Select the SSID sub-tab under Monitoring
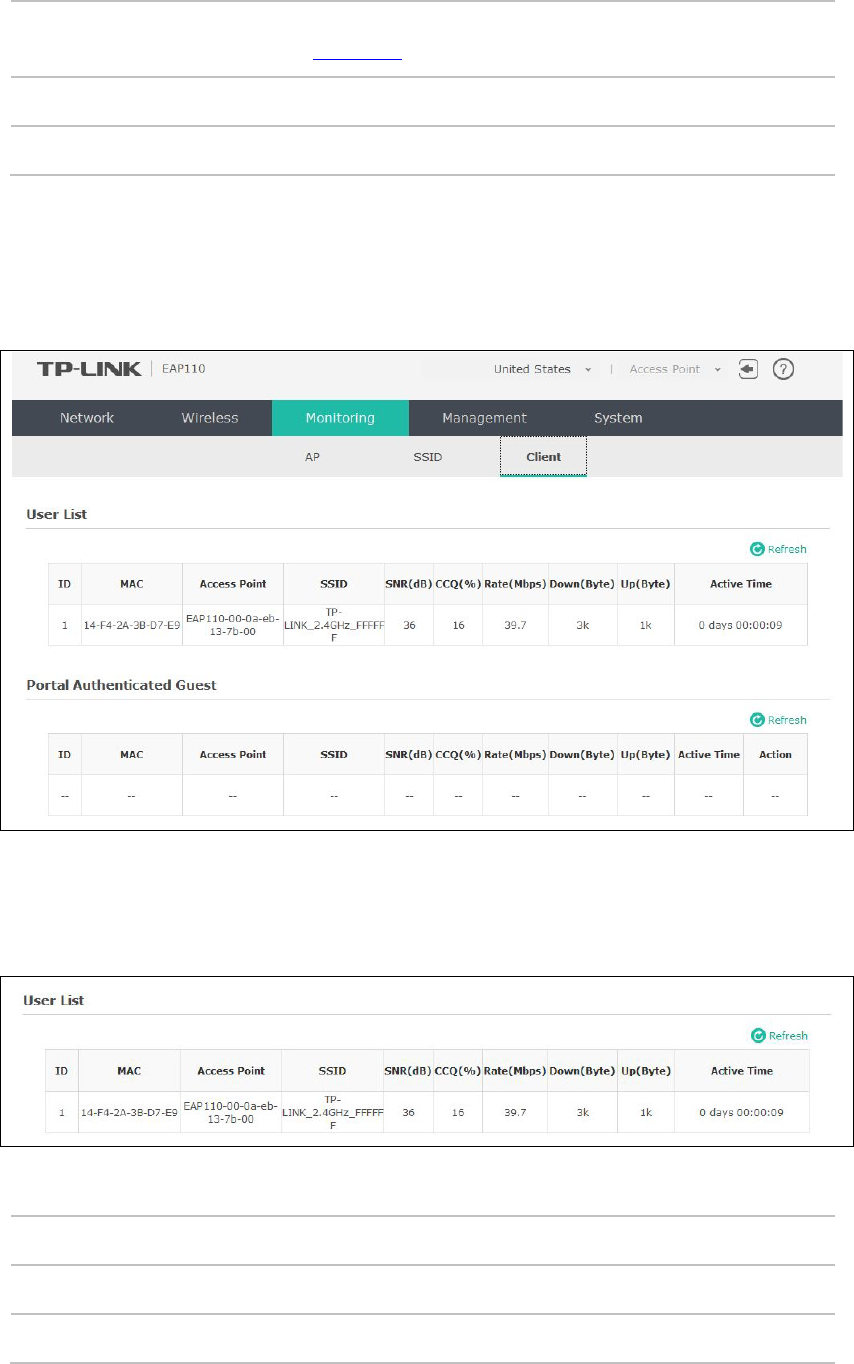Screen dimensions: 854x1364 [427, 457]
